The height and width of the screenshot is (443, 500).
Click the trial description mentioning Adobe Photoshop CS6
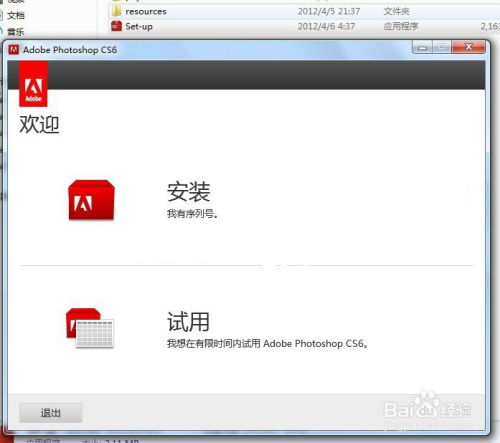[267, 343]
